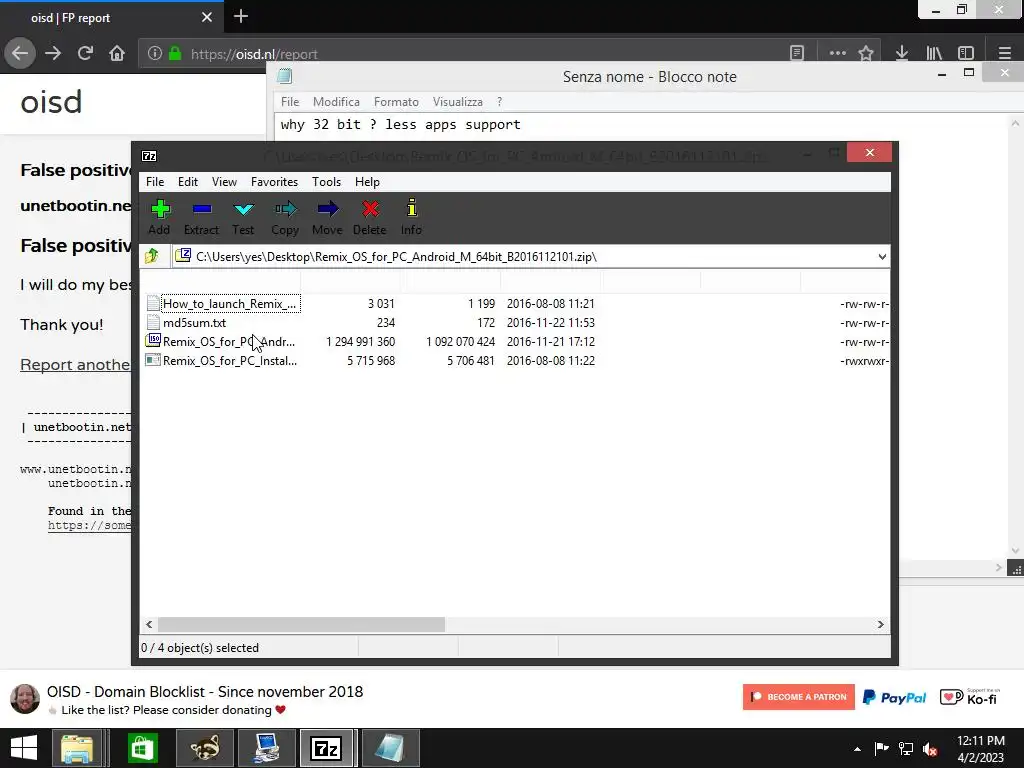Open the Favorites menu in 7-Zip
Viewport: 1024px width, 768px height.
tap(274, 182)
